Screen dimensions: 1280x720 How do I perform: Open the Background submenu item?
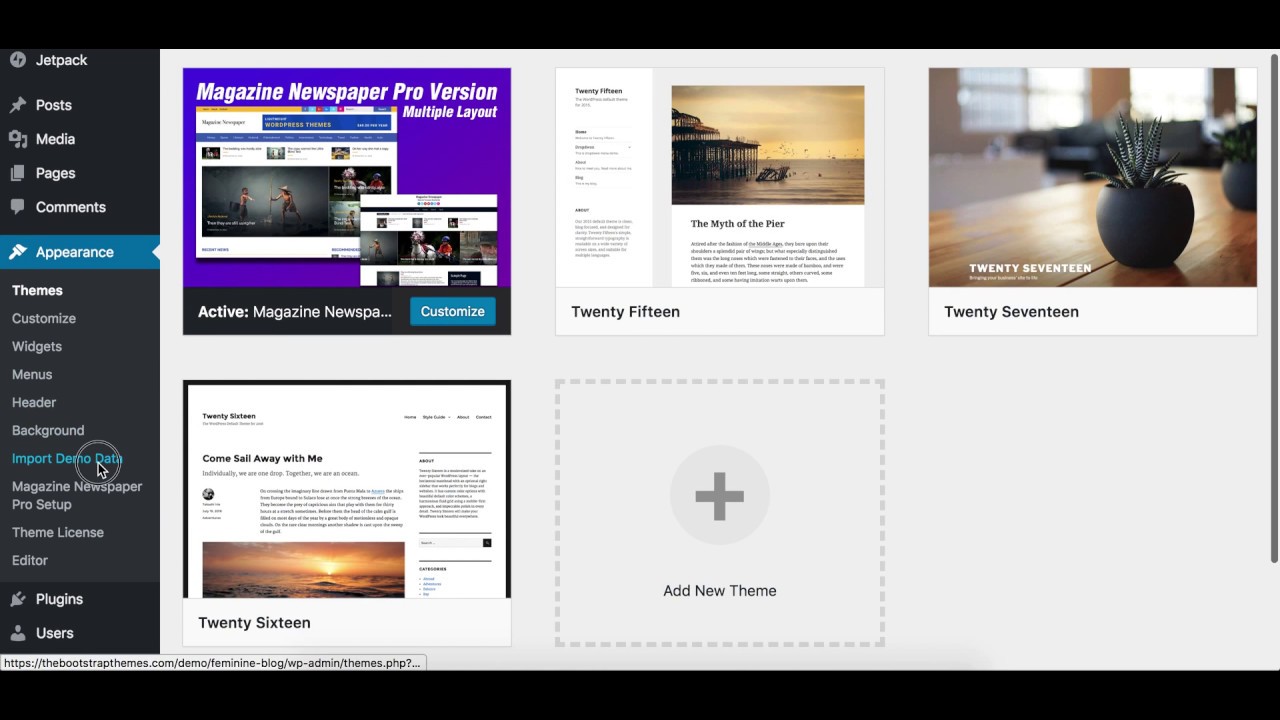coord(48,430)
